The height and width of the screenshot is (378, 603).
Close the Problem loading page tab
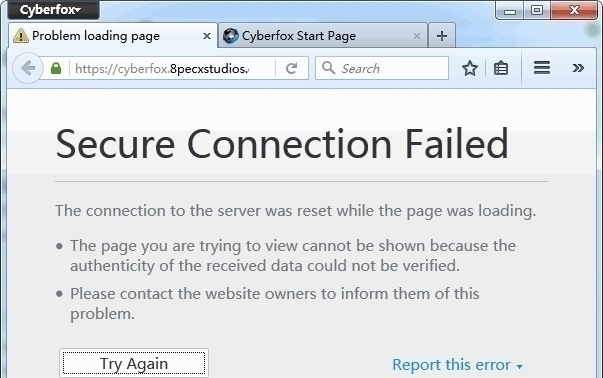pyautogui.click(x=207, y=36)
